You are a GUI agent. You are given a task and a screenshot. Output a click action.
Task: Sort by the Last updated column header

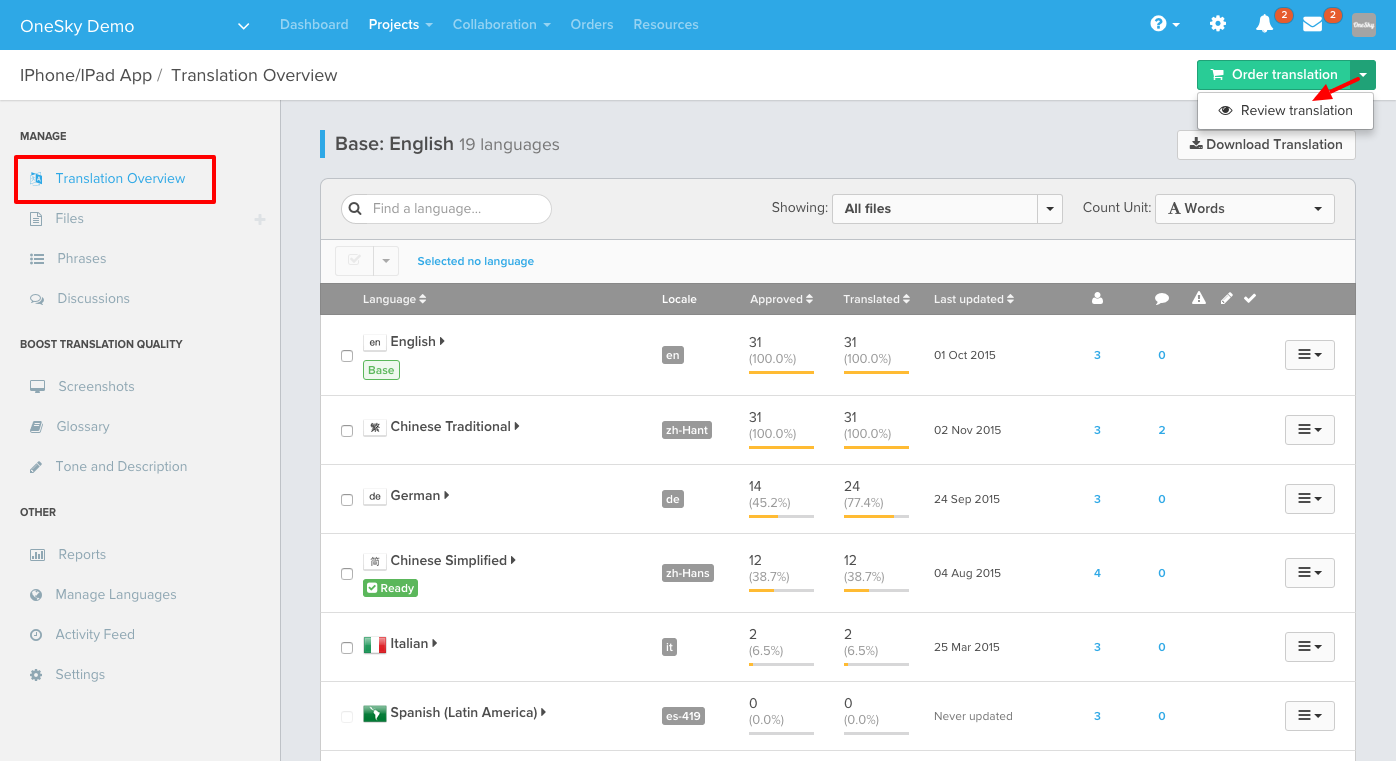974,299
